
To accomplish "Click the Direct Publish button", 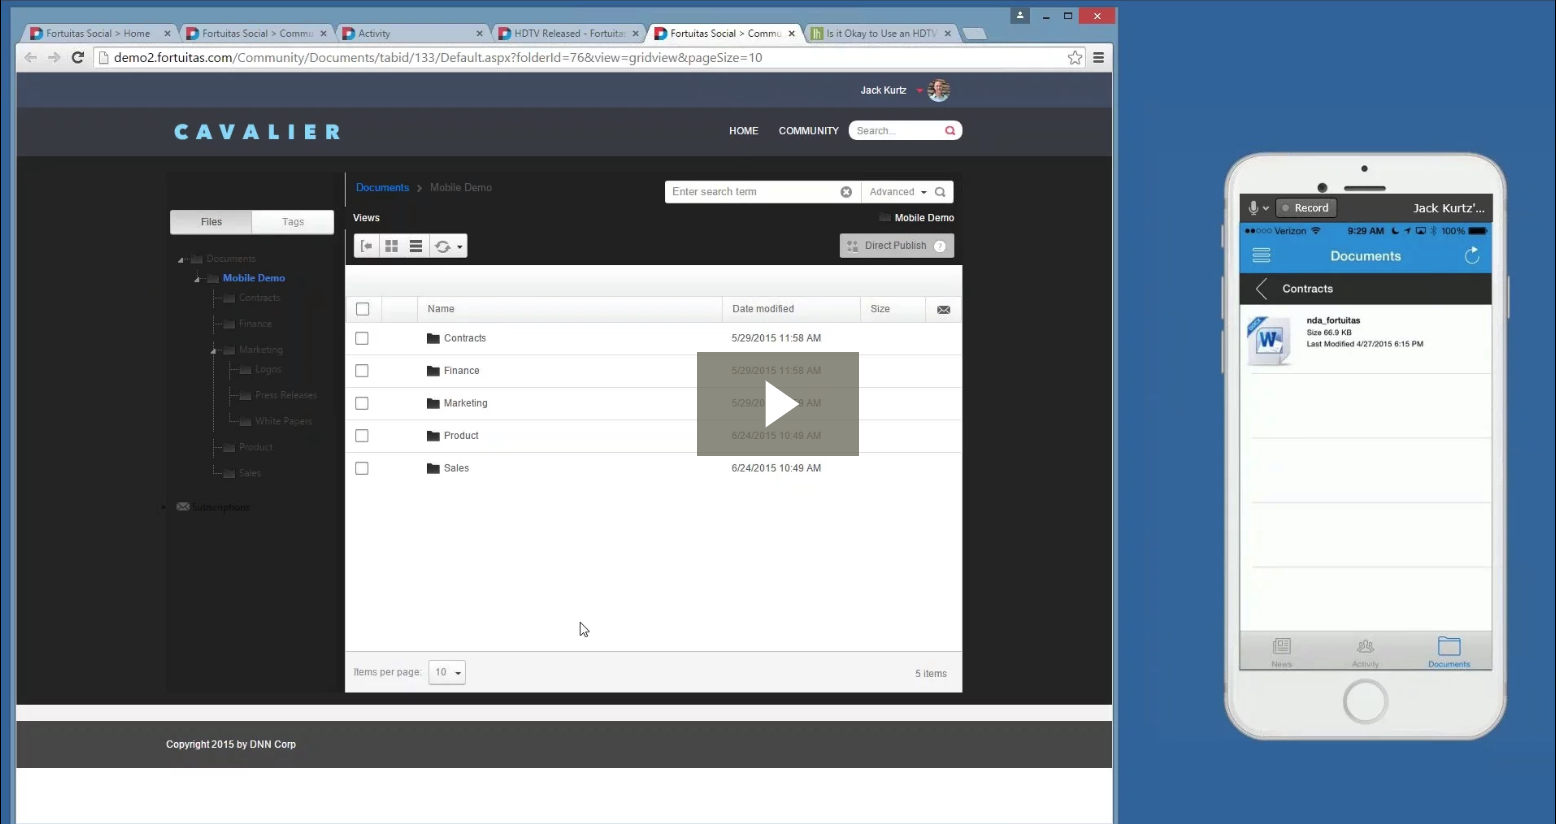I will [x=896, y=246].
